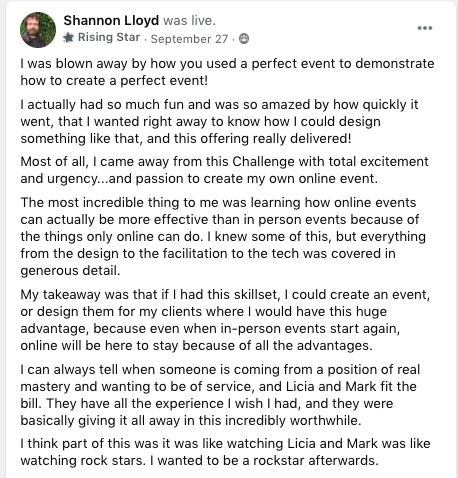Image resolution: width=458 pixels, height=478 pixels.
Task: Select the paragraph starting "My takeaway was"
Action: pyautogui.click(x=225, y=320)
